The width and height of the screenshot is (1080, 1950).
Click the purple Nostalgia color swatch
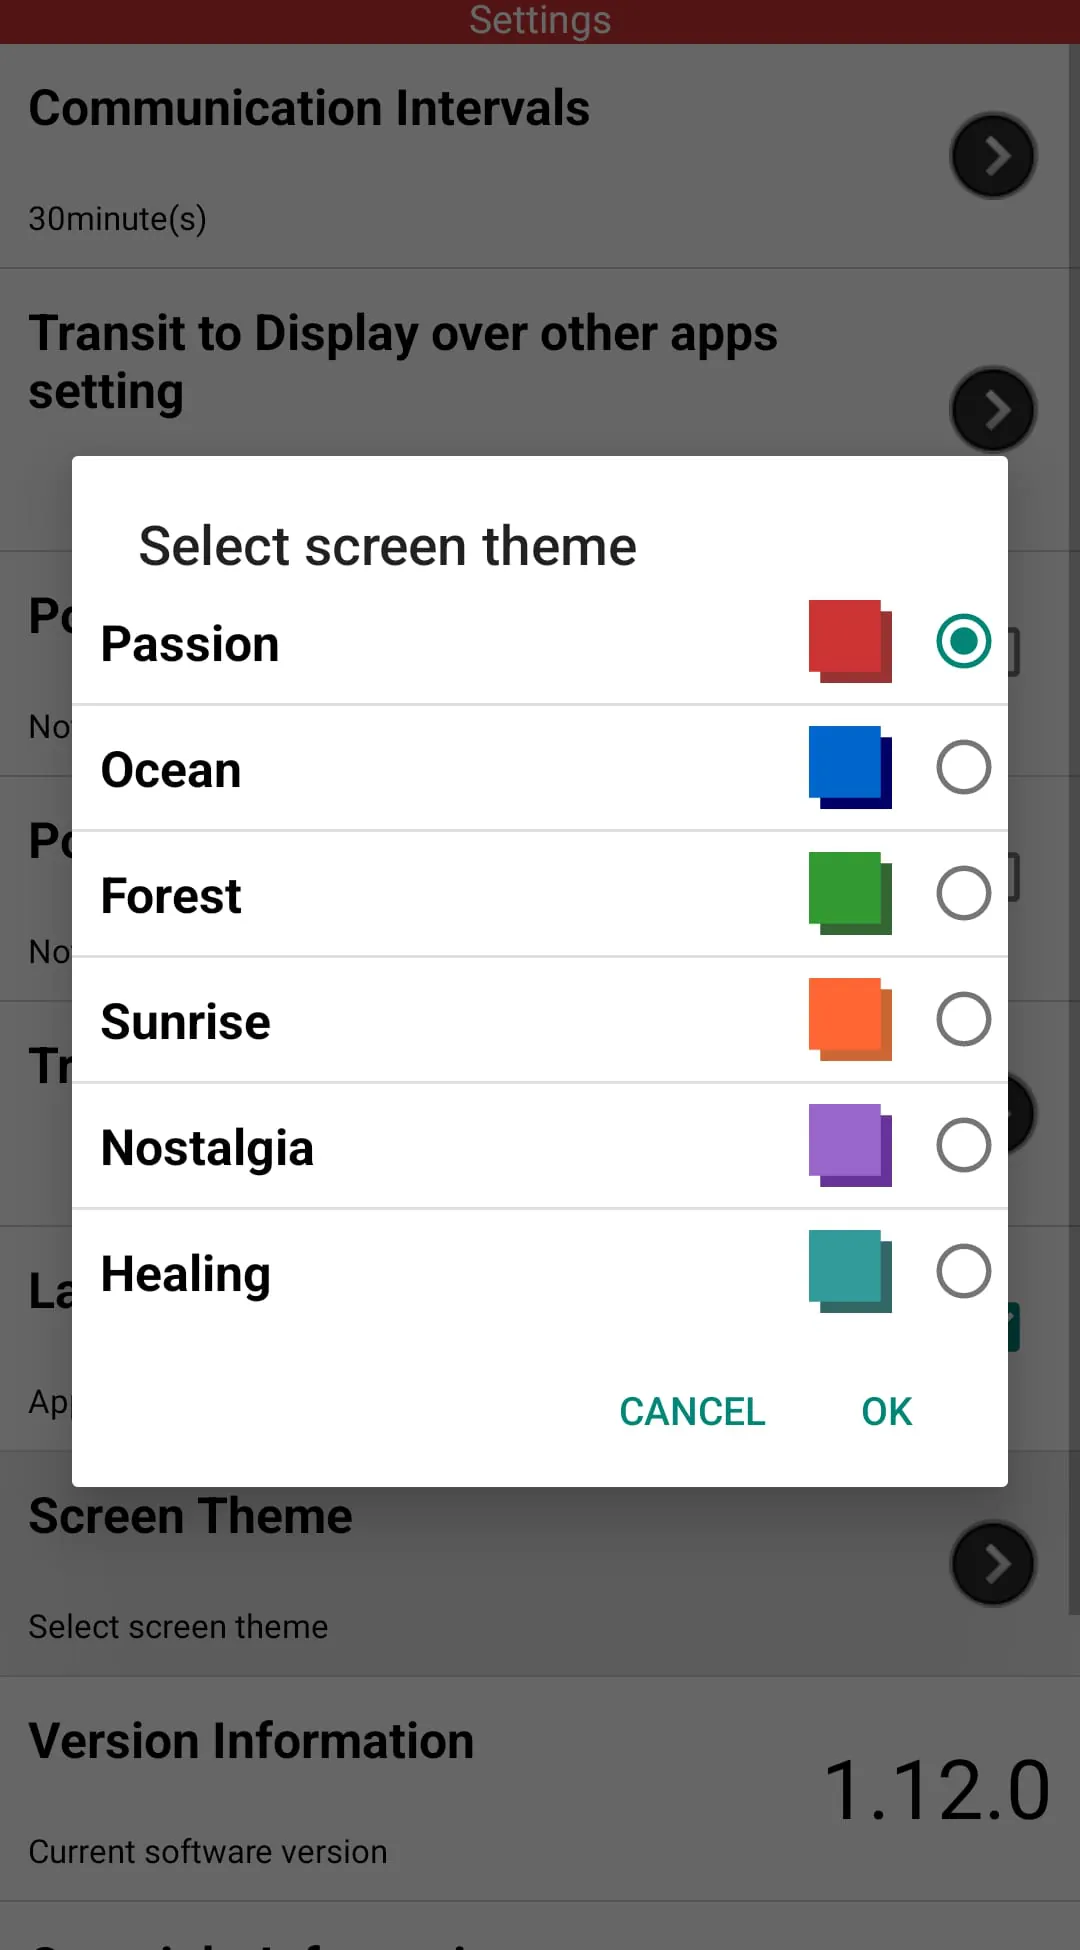point(849,1145)
